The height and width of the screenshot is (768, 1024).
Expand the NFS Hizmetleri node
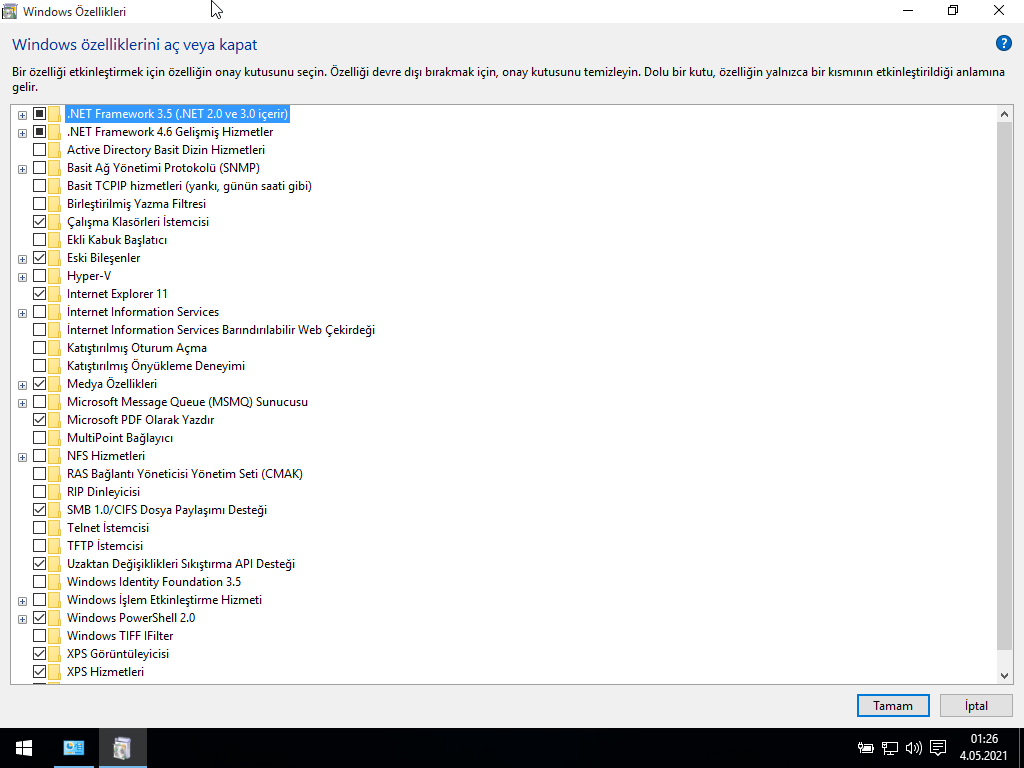(22, 457)
